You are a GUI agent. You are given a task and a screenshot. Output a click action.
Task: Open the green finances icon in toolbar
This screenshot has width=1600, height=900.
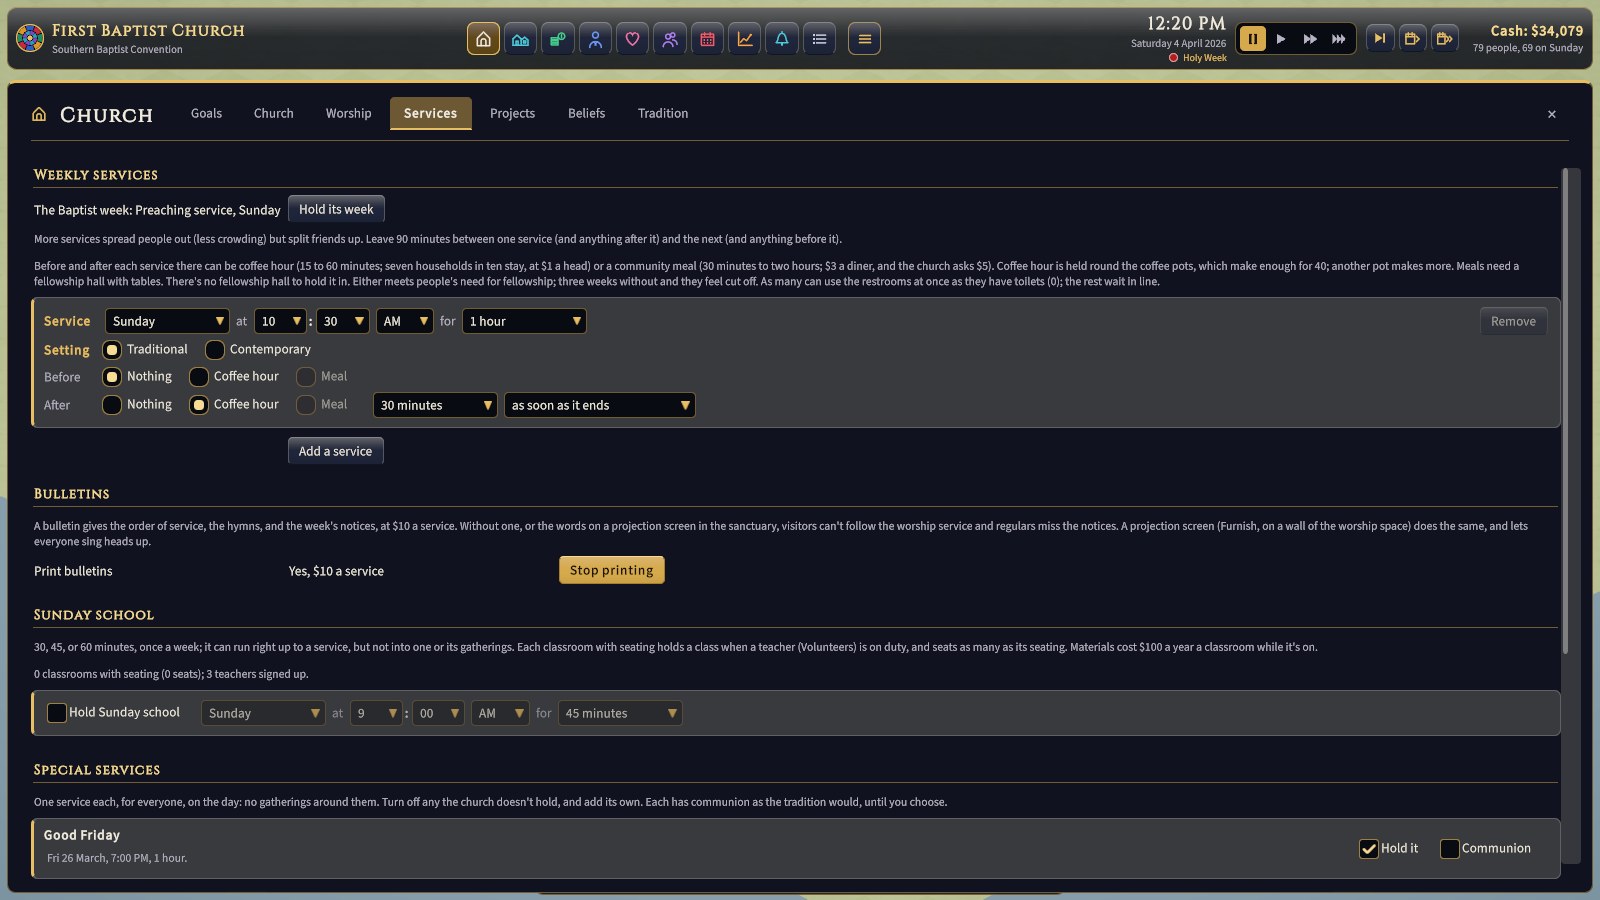(558, 39)
